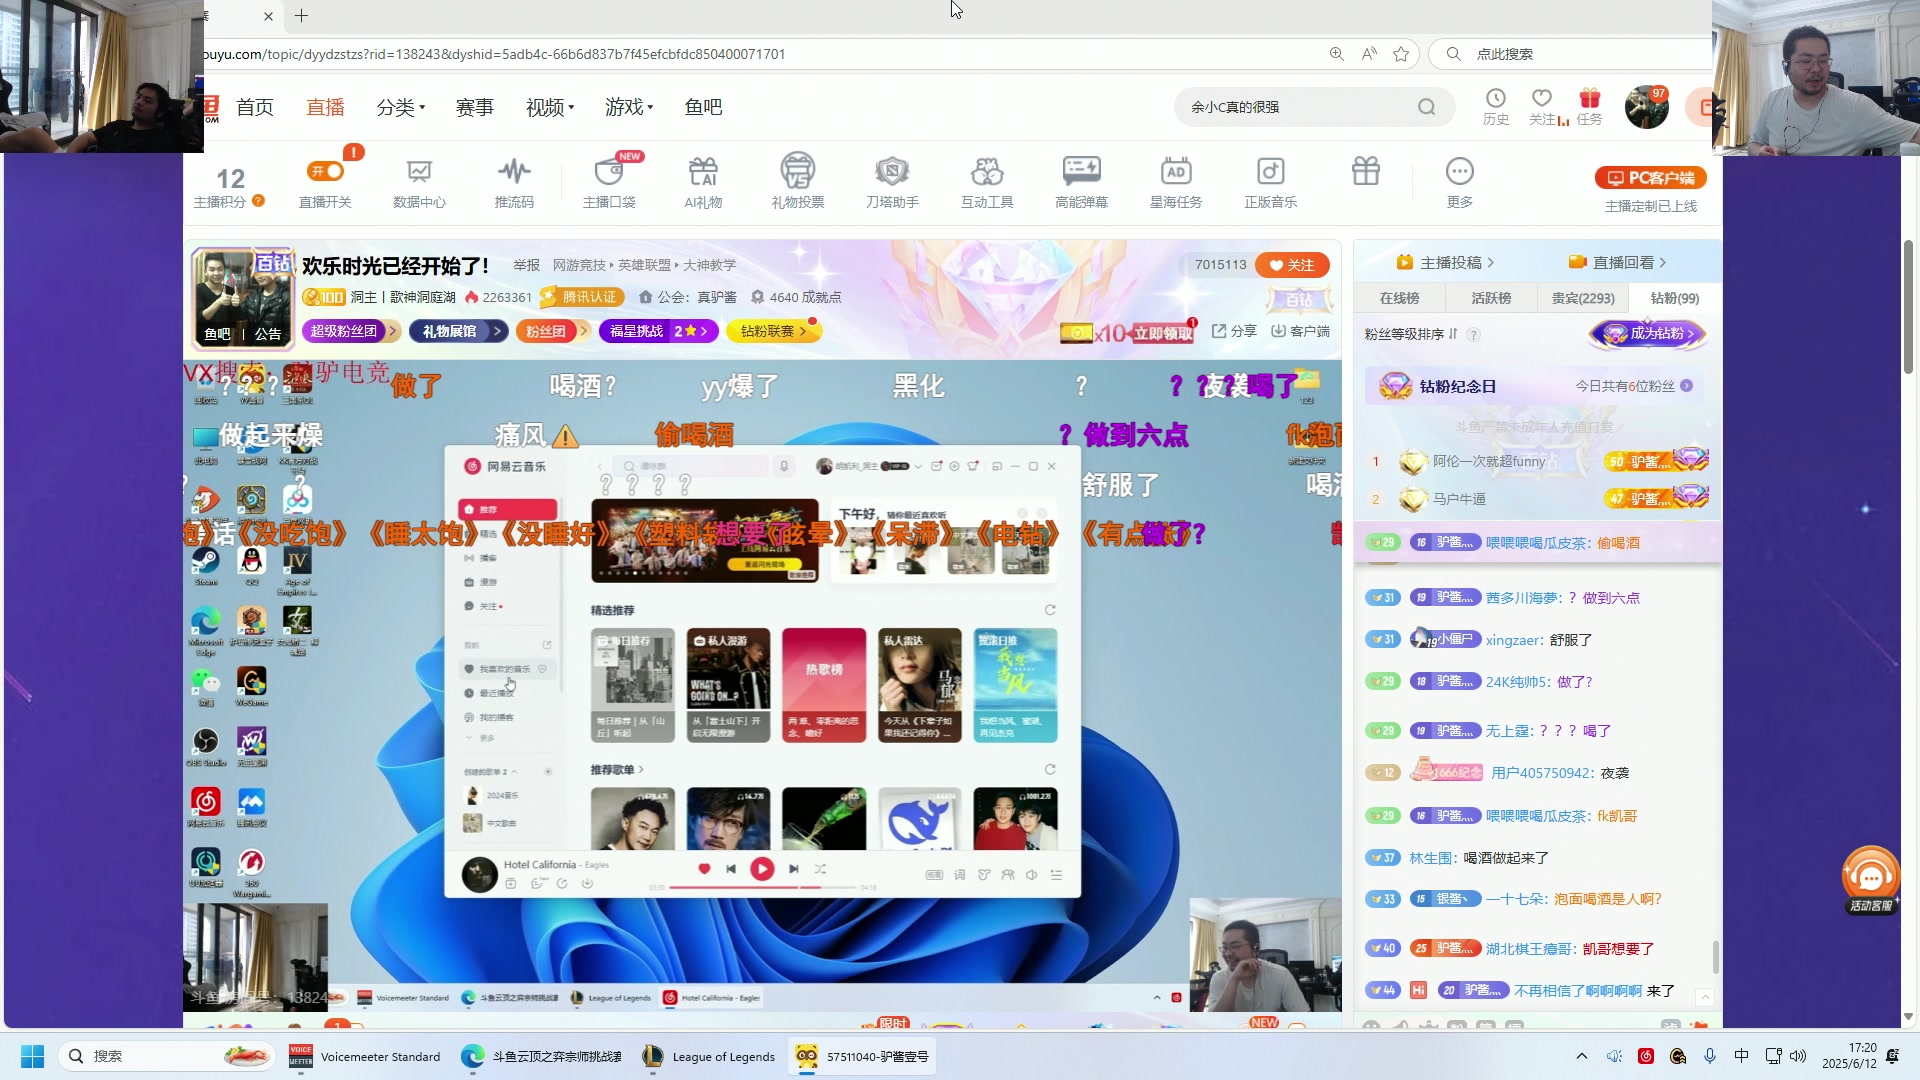The image size is (1920, 1080).
Task: Expand the 视频 video dropdown
Action: [550, 107]
